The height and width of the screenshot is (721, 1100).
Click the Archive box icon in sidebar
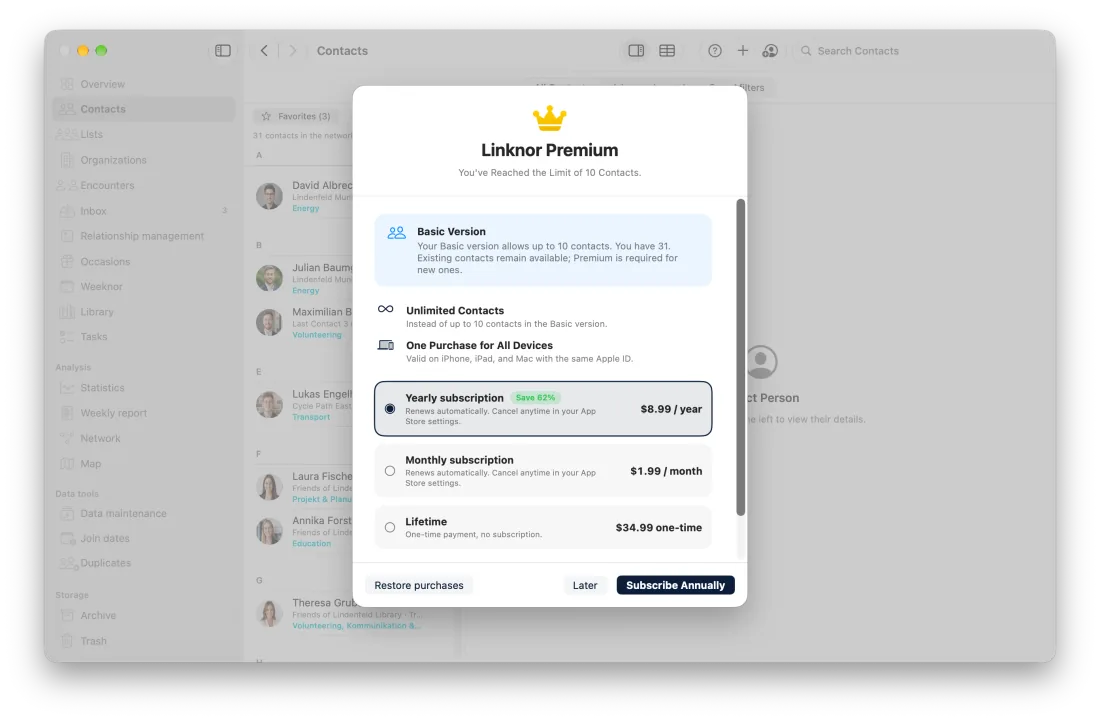click(67, 616)
